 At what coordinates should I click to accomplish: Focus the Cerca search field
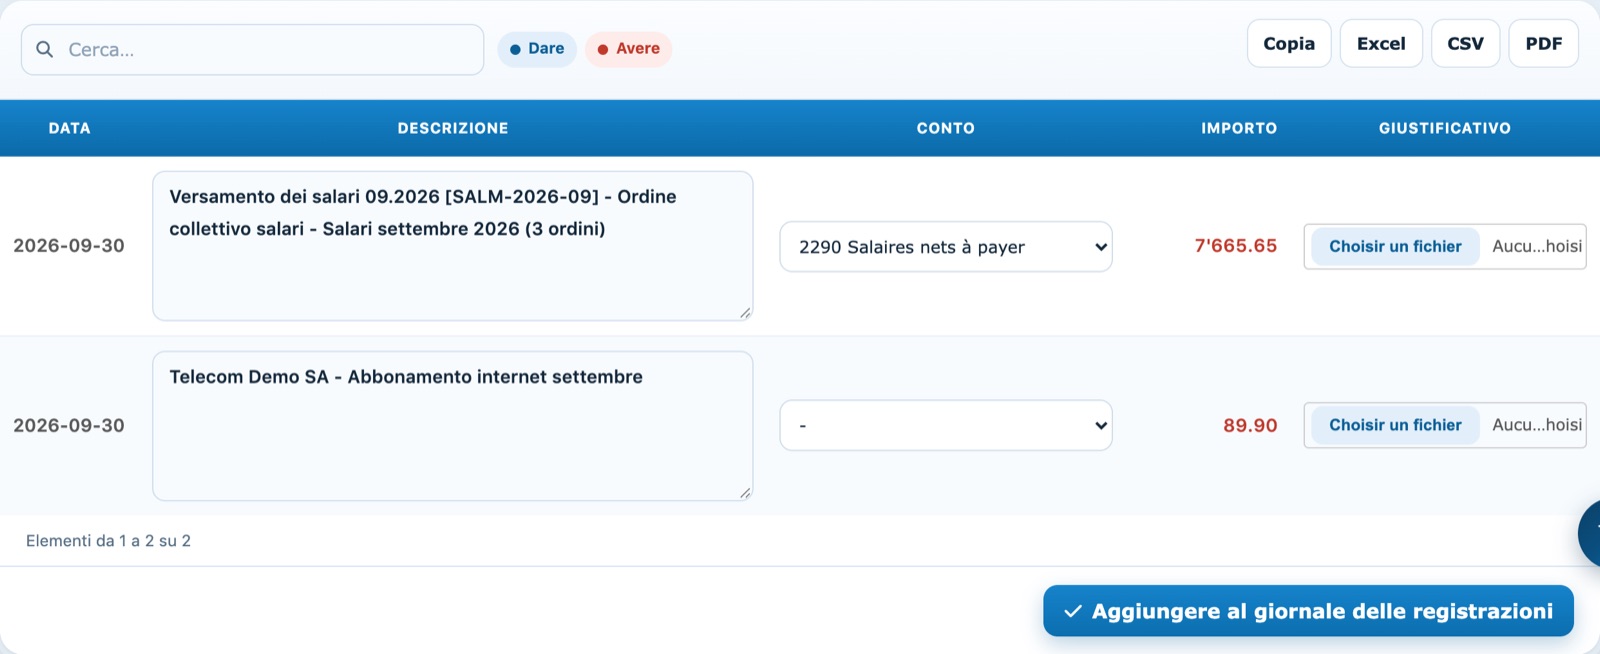point(252,50)
